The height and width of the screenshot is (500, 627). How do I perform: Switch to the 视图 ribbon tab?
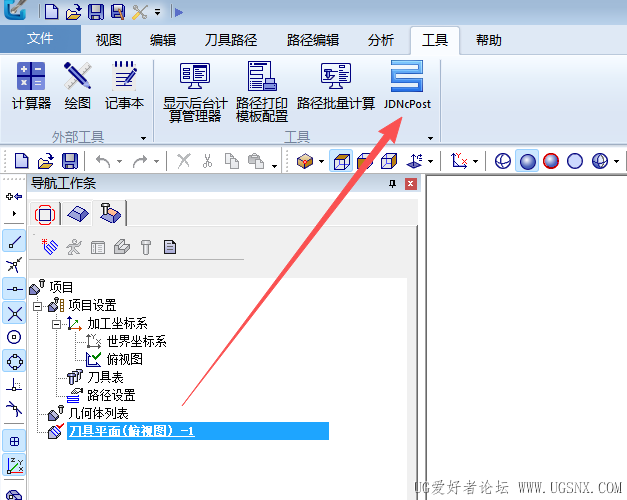(108, 40)
